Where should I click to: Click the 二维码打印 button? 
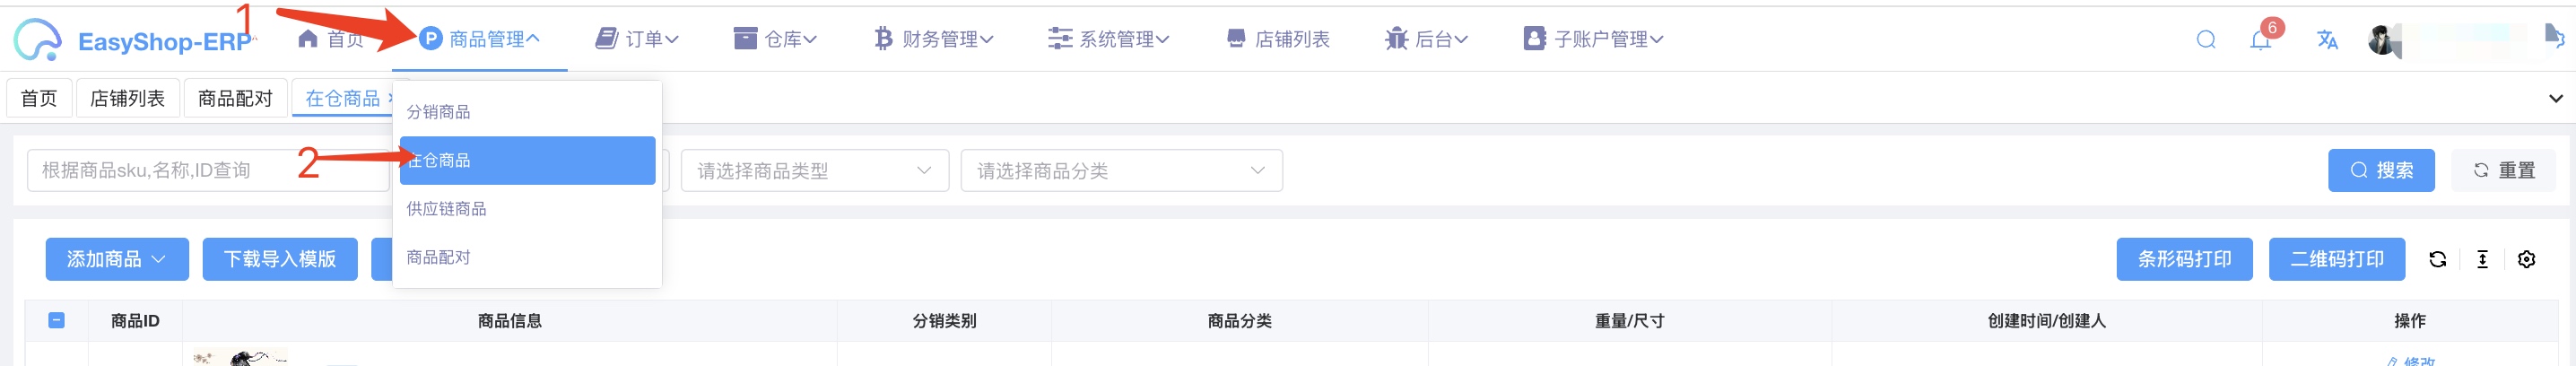(x=2336, y=259)
